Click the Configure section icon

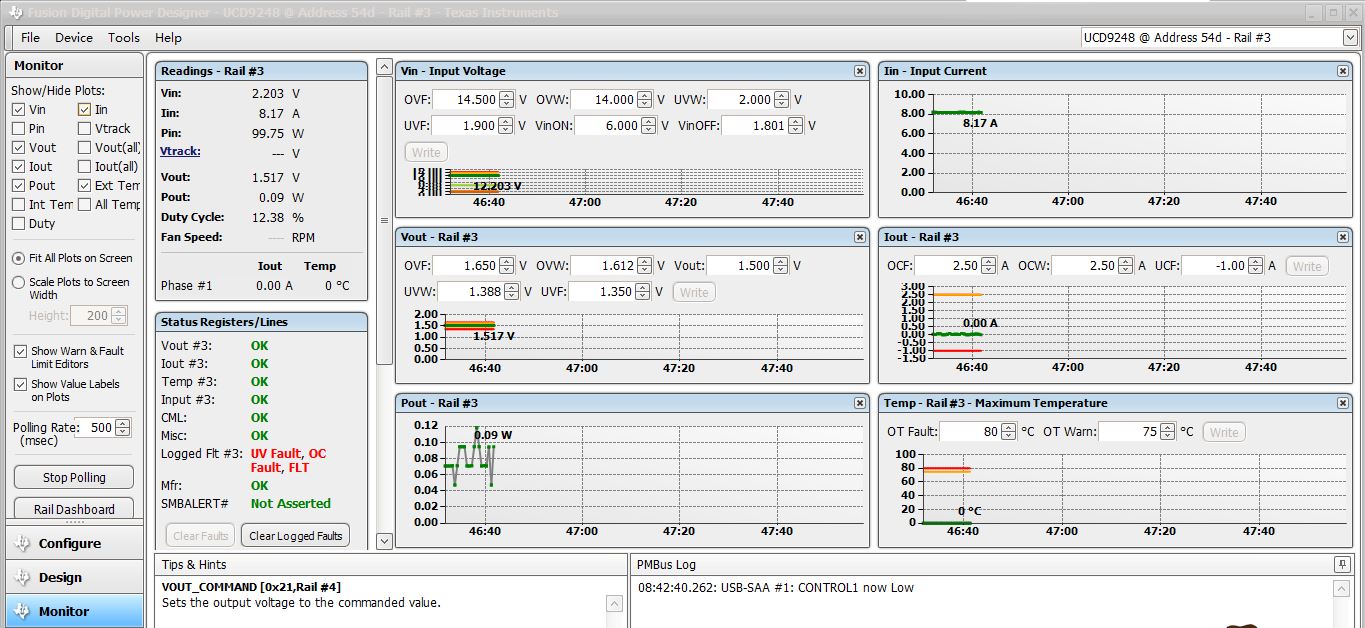pos(23,543)
